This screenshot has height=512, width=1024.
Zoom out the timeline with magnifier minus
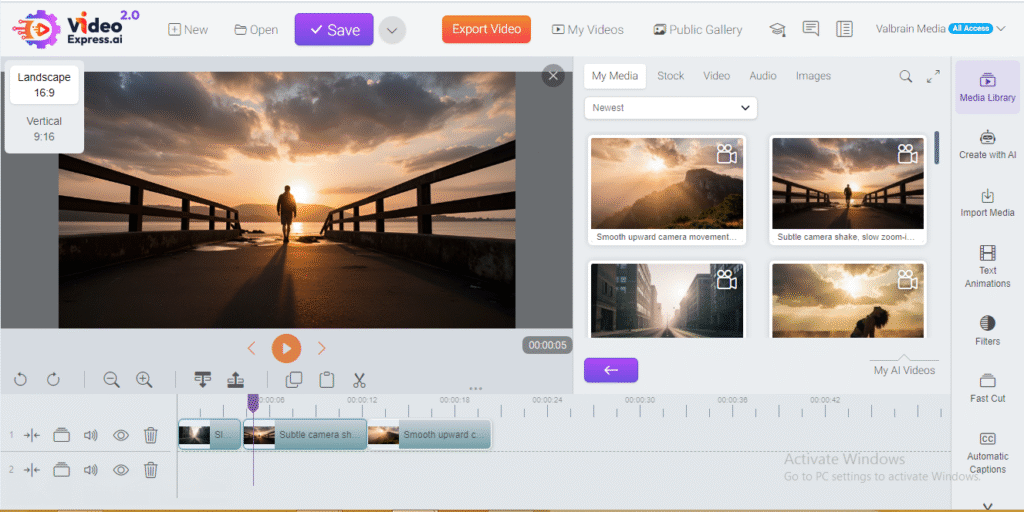coord(112,379)
